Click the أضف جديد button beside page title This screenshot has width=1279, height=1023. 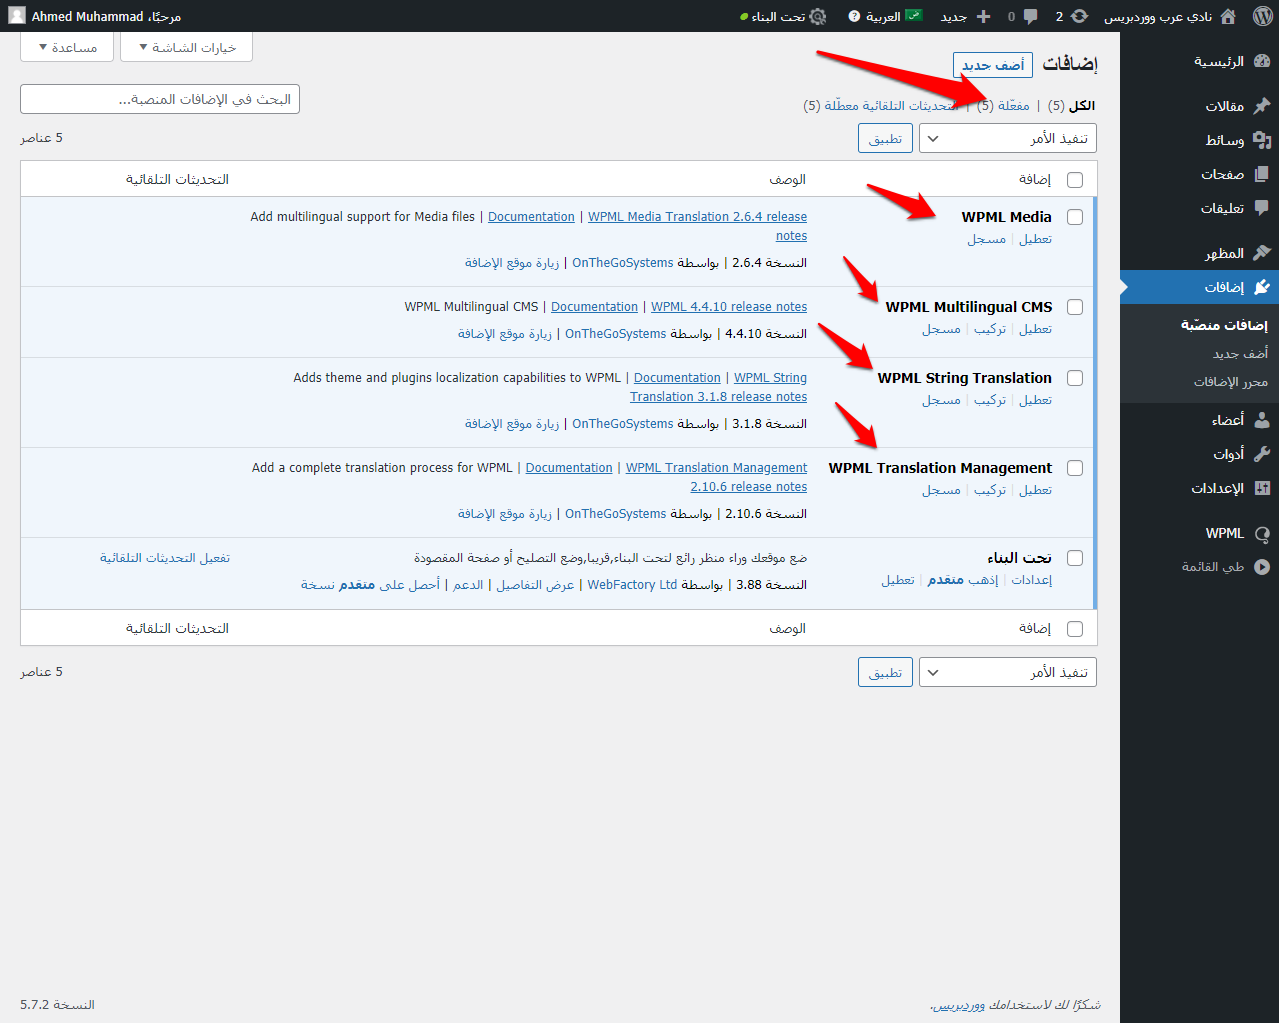click(992, 65)
